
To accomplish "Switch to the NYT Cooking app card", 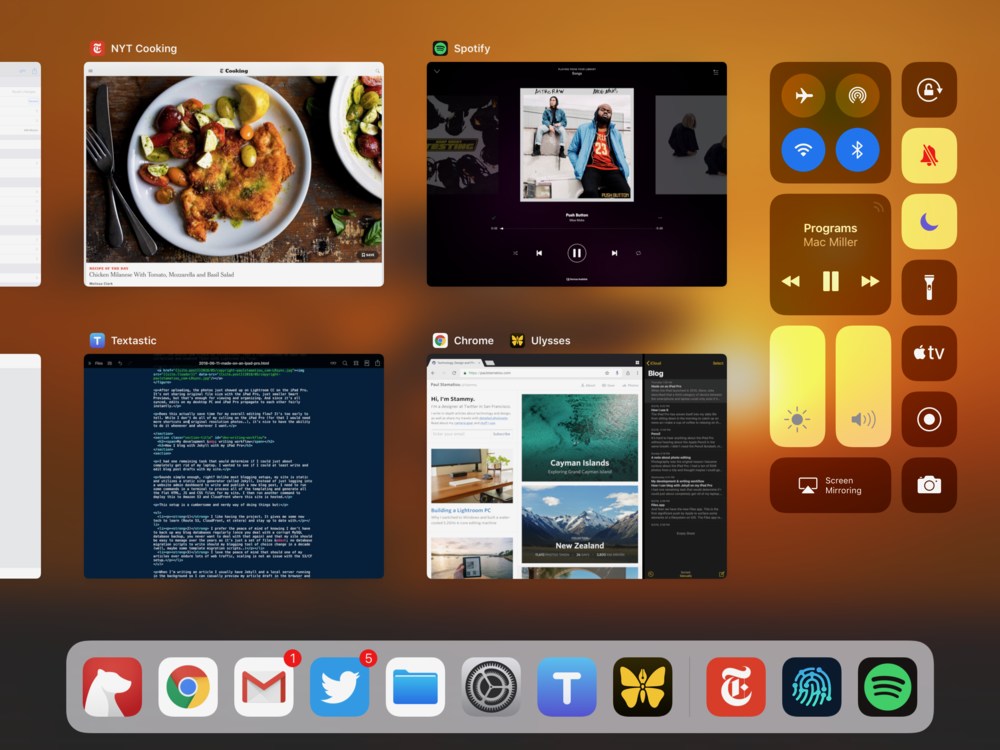I will click(x=233, y=175).
